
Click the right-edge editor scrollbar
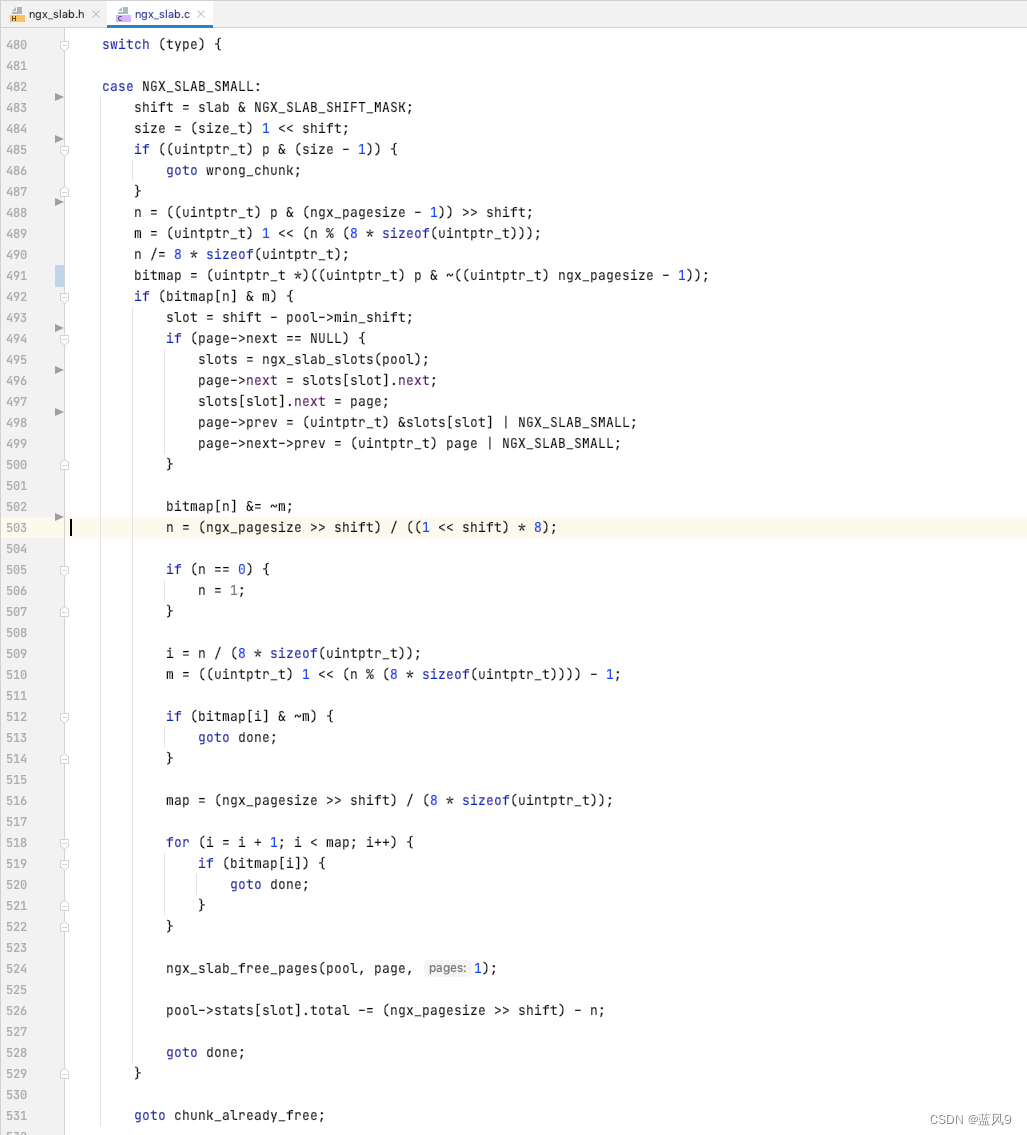[1022, 400]
